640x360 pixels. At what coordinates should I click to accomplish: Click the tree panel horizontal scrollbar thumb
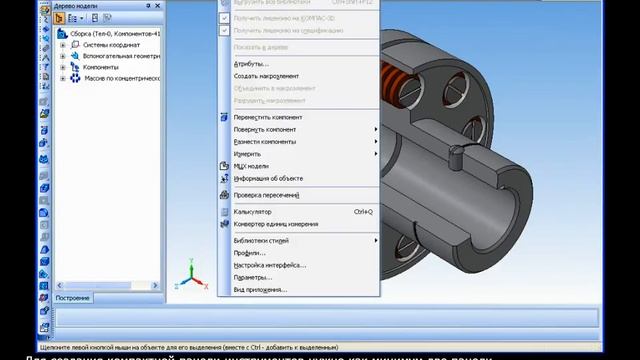[98, 285]
